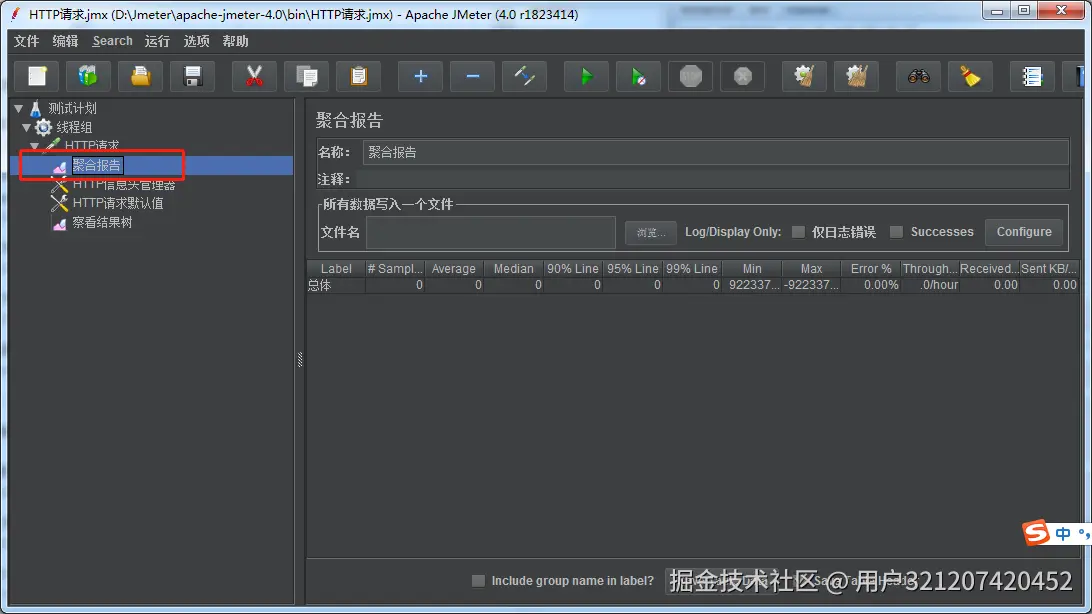1092x614 pixels.
Task: Select the 察看结果树 tree node
Action: [x=102, y=223]
